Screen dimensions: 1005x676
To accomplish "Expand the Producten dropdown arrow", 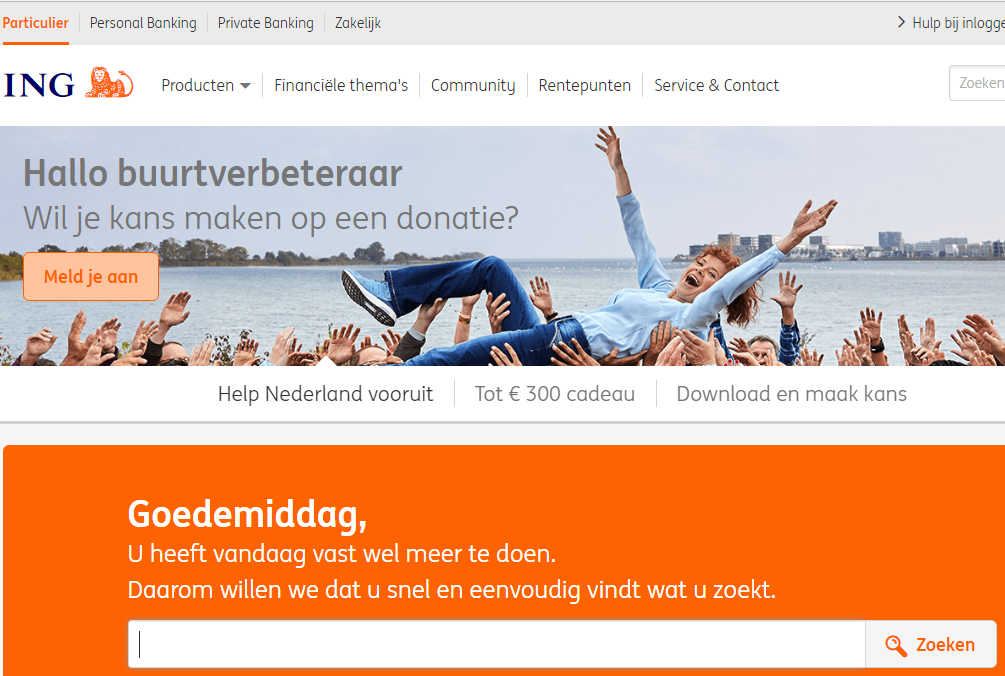I will 245,85.
